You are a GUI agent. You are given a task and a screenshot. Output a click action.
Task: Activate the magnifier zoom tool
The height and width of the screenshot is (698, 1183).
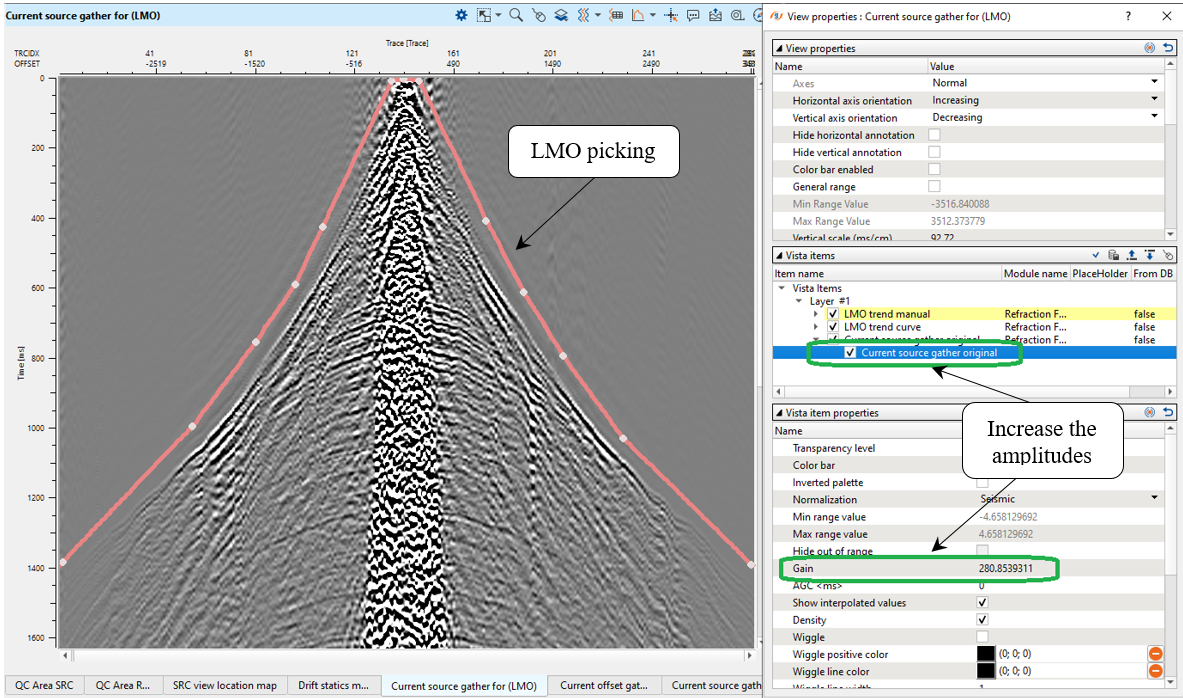point(516,15)
